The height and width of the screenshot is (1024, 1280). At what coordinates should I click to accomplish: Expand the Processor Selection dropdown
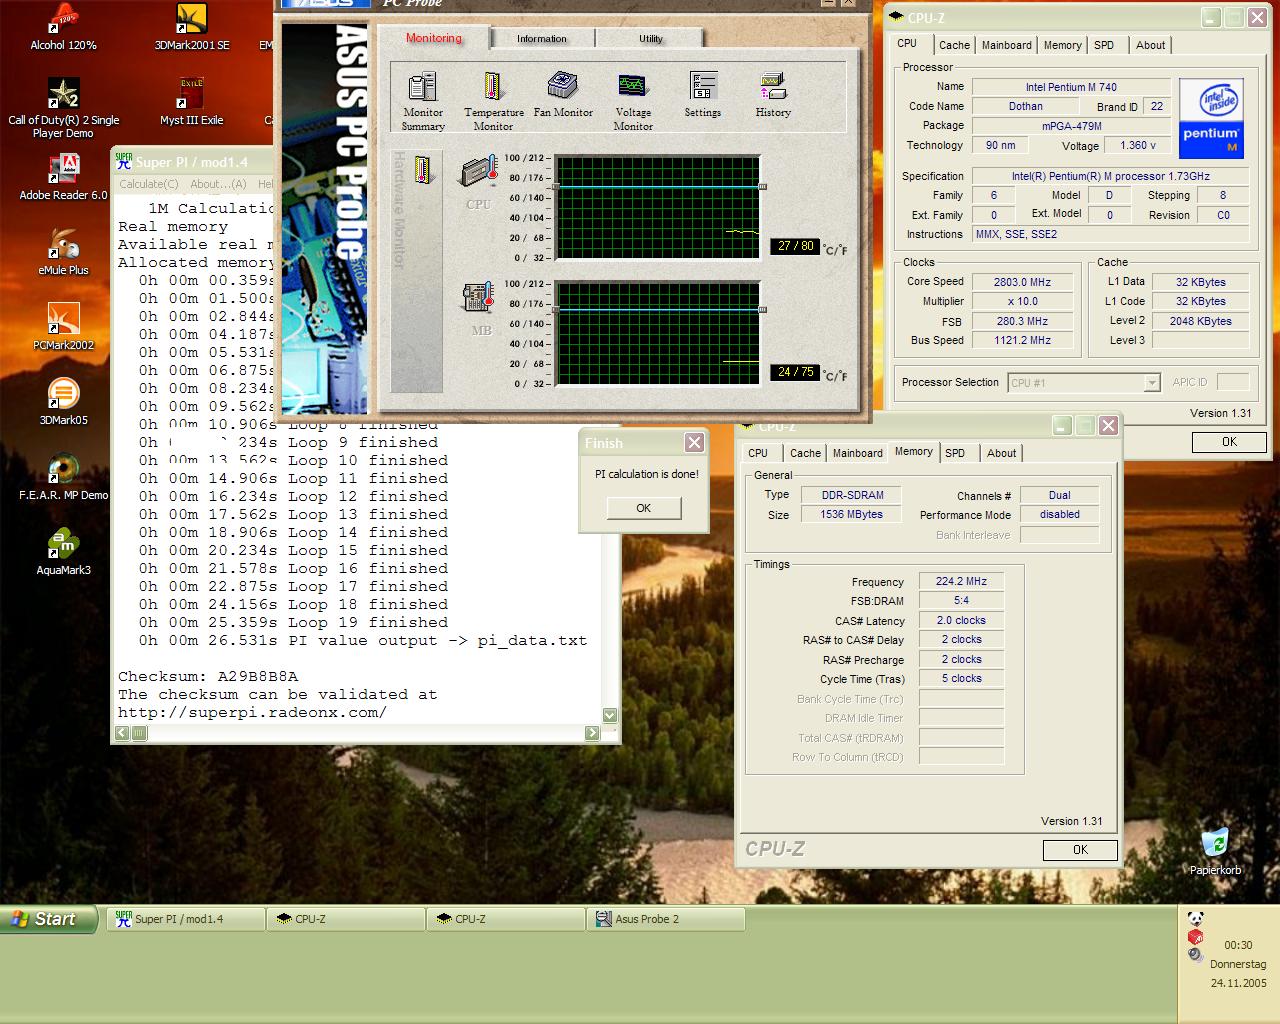[x=1151, y=383]
